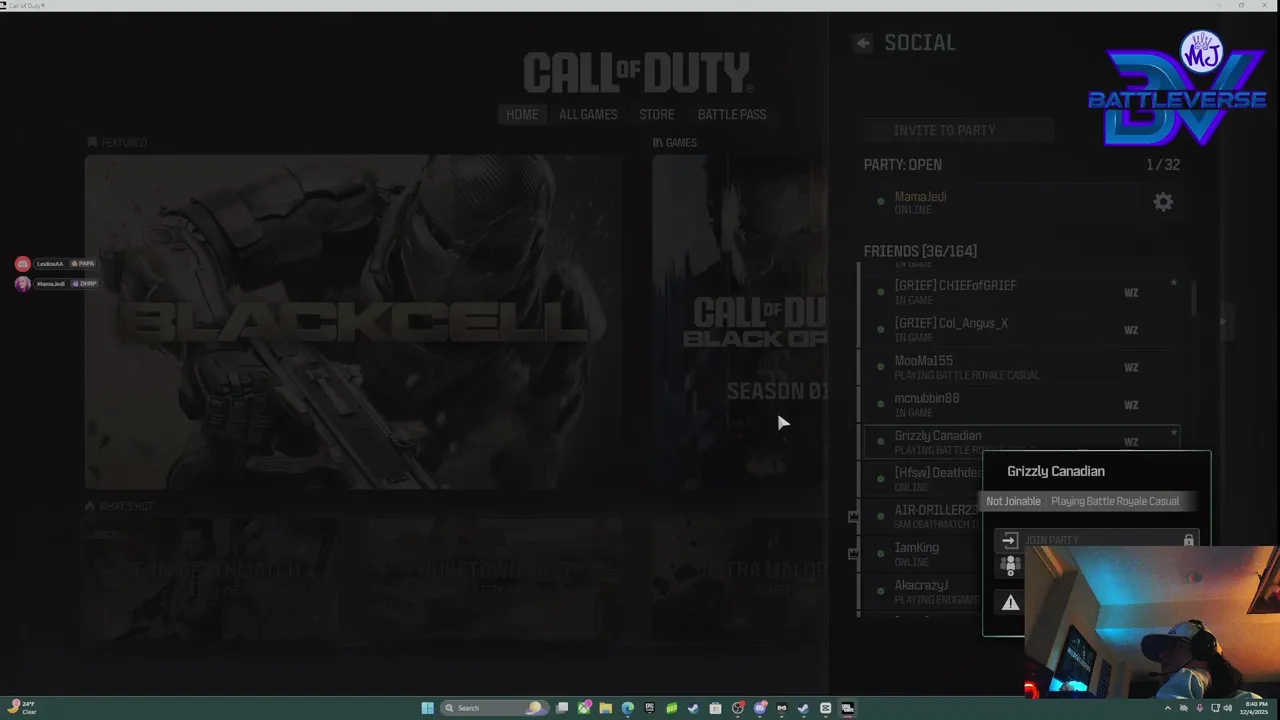This screenshot has width=1280, height=720.
Task: Select AkacrazyJ friend row
Action: pos(922,591)
